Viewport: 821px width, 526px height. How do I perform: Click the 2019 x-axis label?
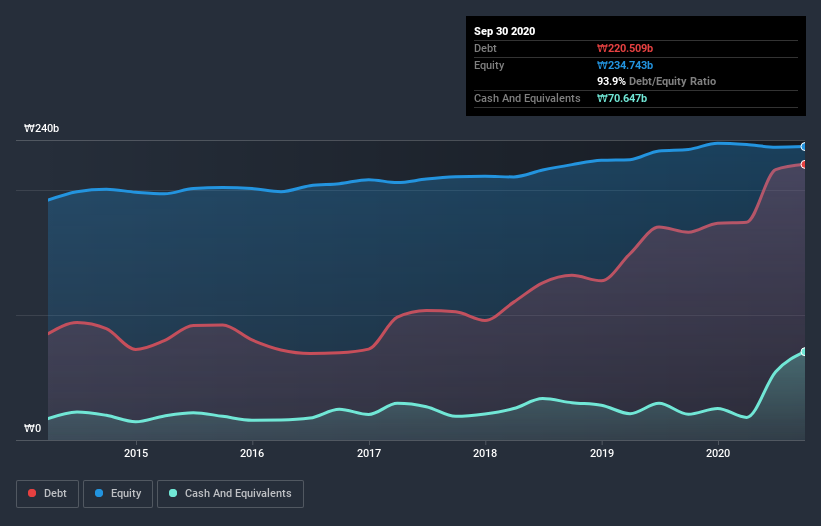tap(602, 453)
